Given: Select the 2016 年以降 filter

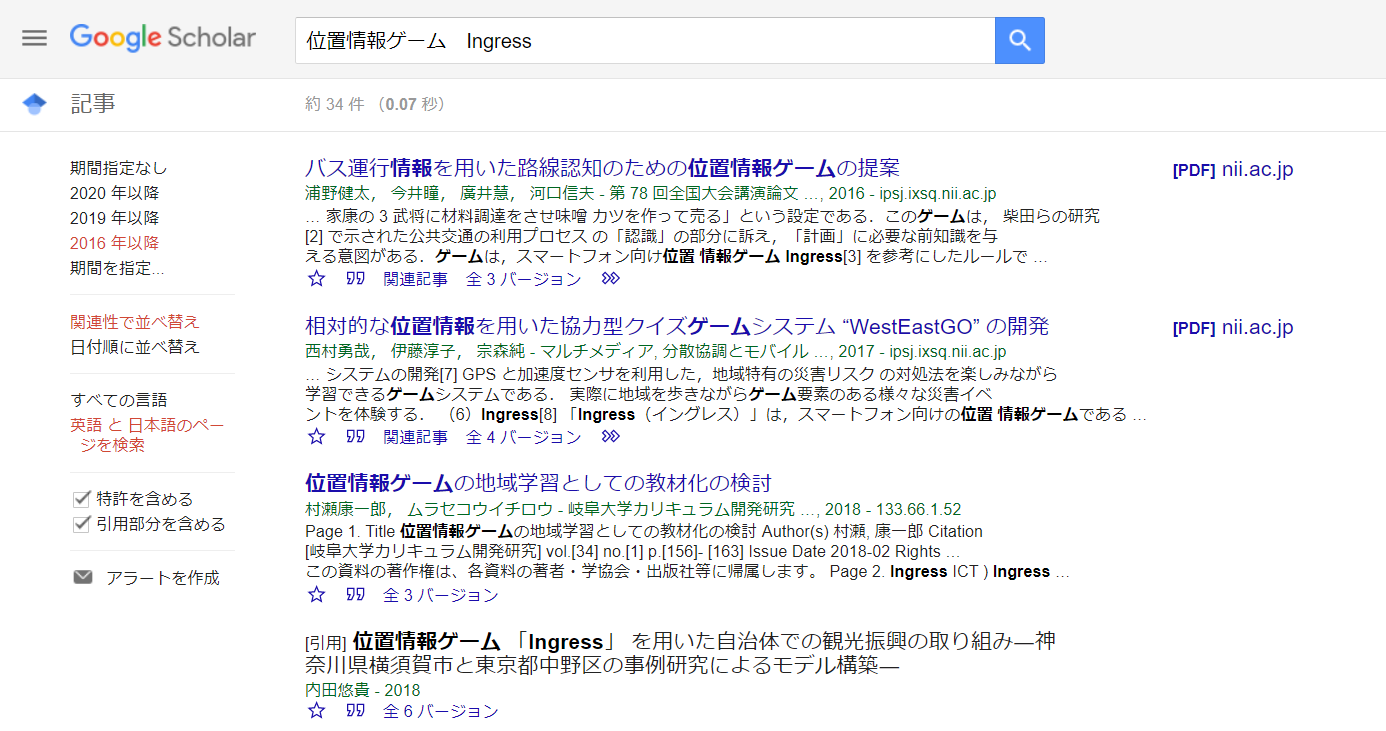Looking at the screenshot, I should 115,243.
